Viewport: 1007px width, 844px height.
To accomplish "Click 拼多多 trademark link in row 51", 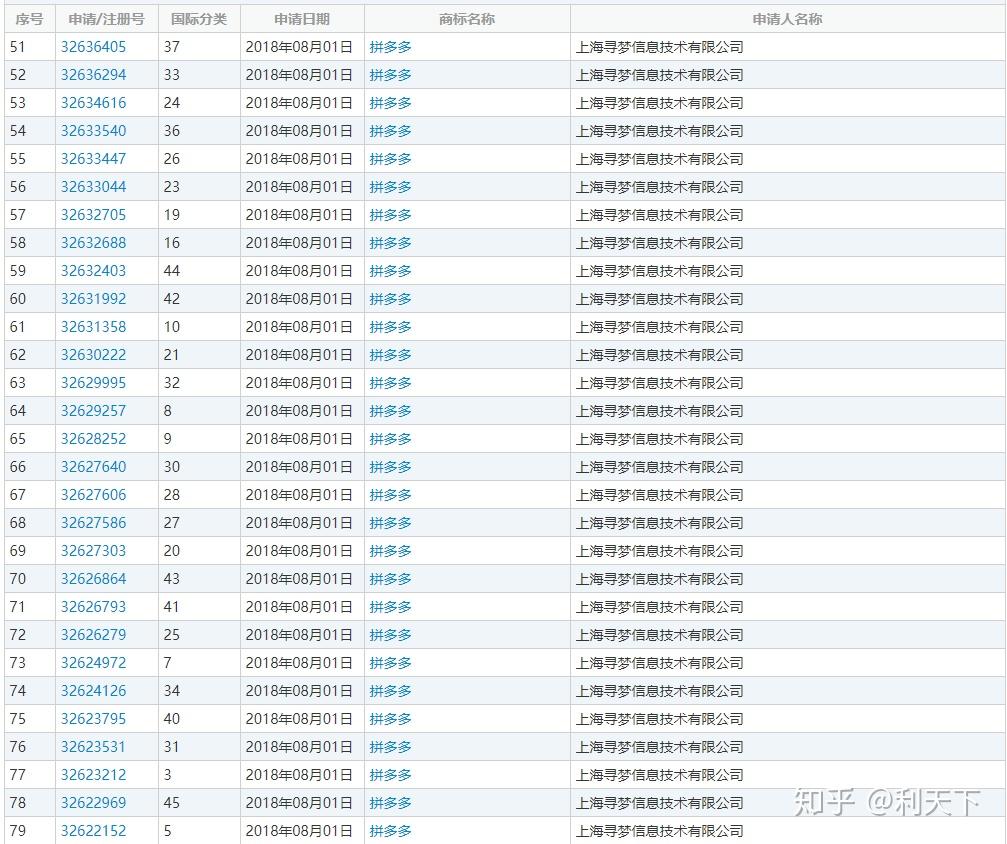I will [389, 46].
